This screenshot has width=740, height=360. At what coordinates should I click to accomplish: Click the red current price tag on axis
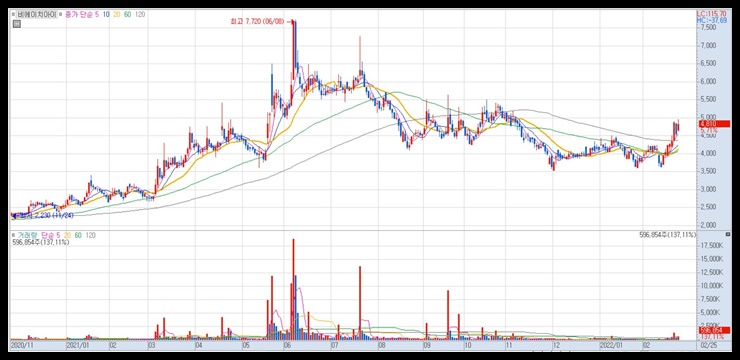click(x=714, y=124)
